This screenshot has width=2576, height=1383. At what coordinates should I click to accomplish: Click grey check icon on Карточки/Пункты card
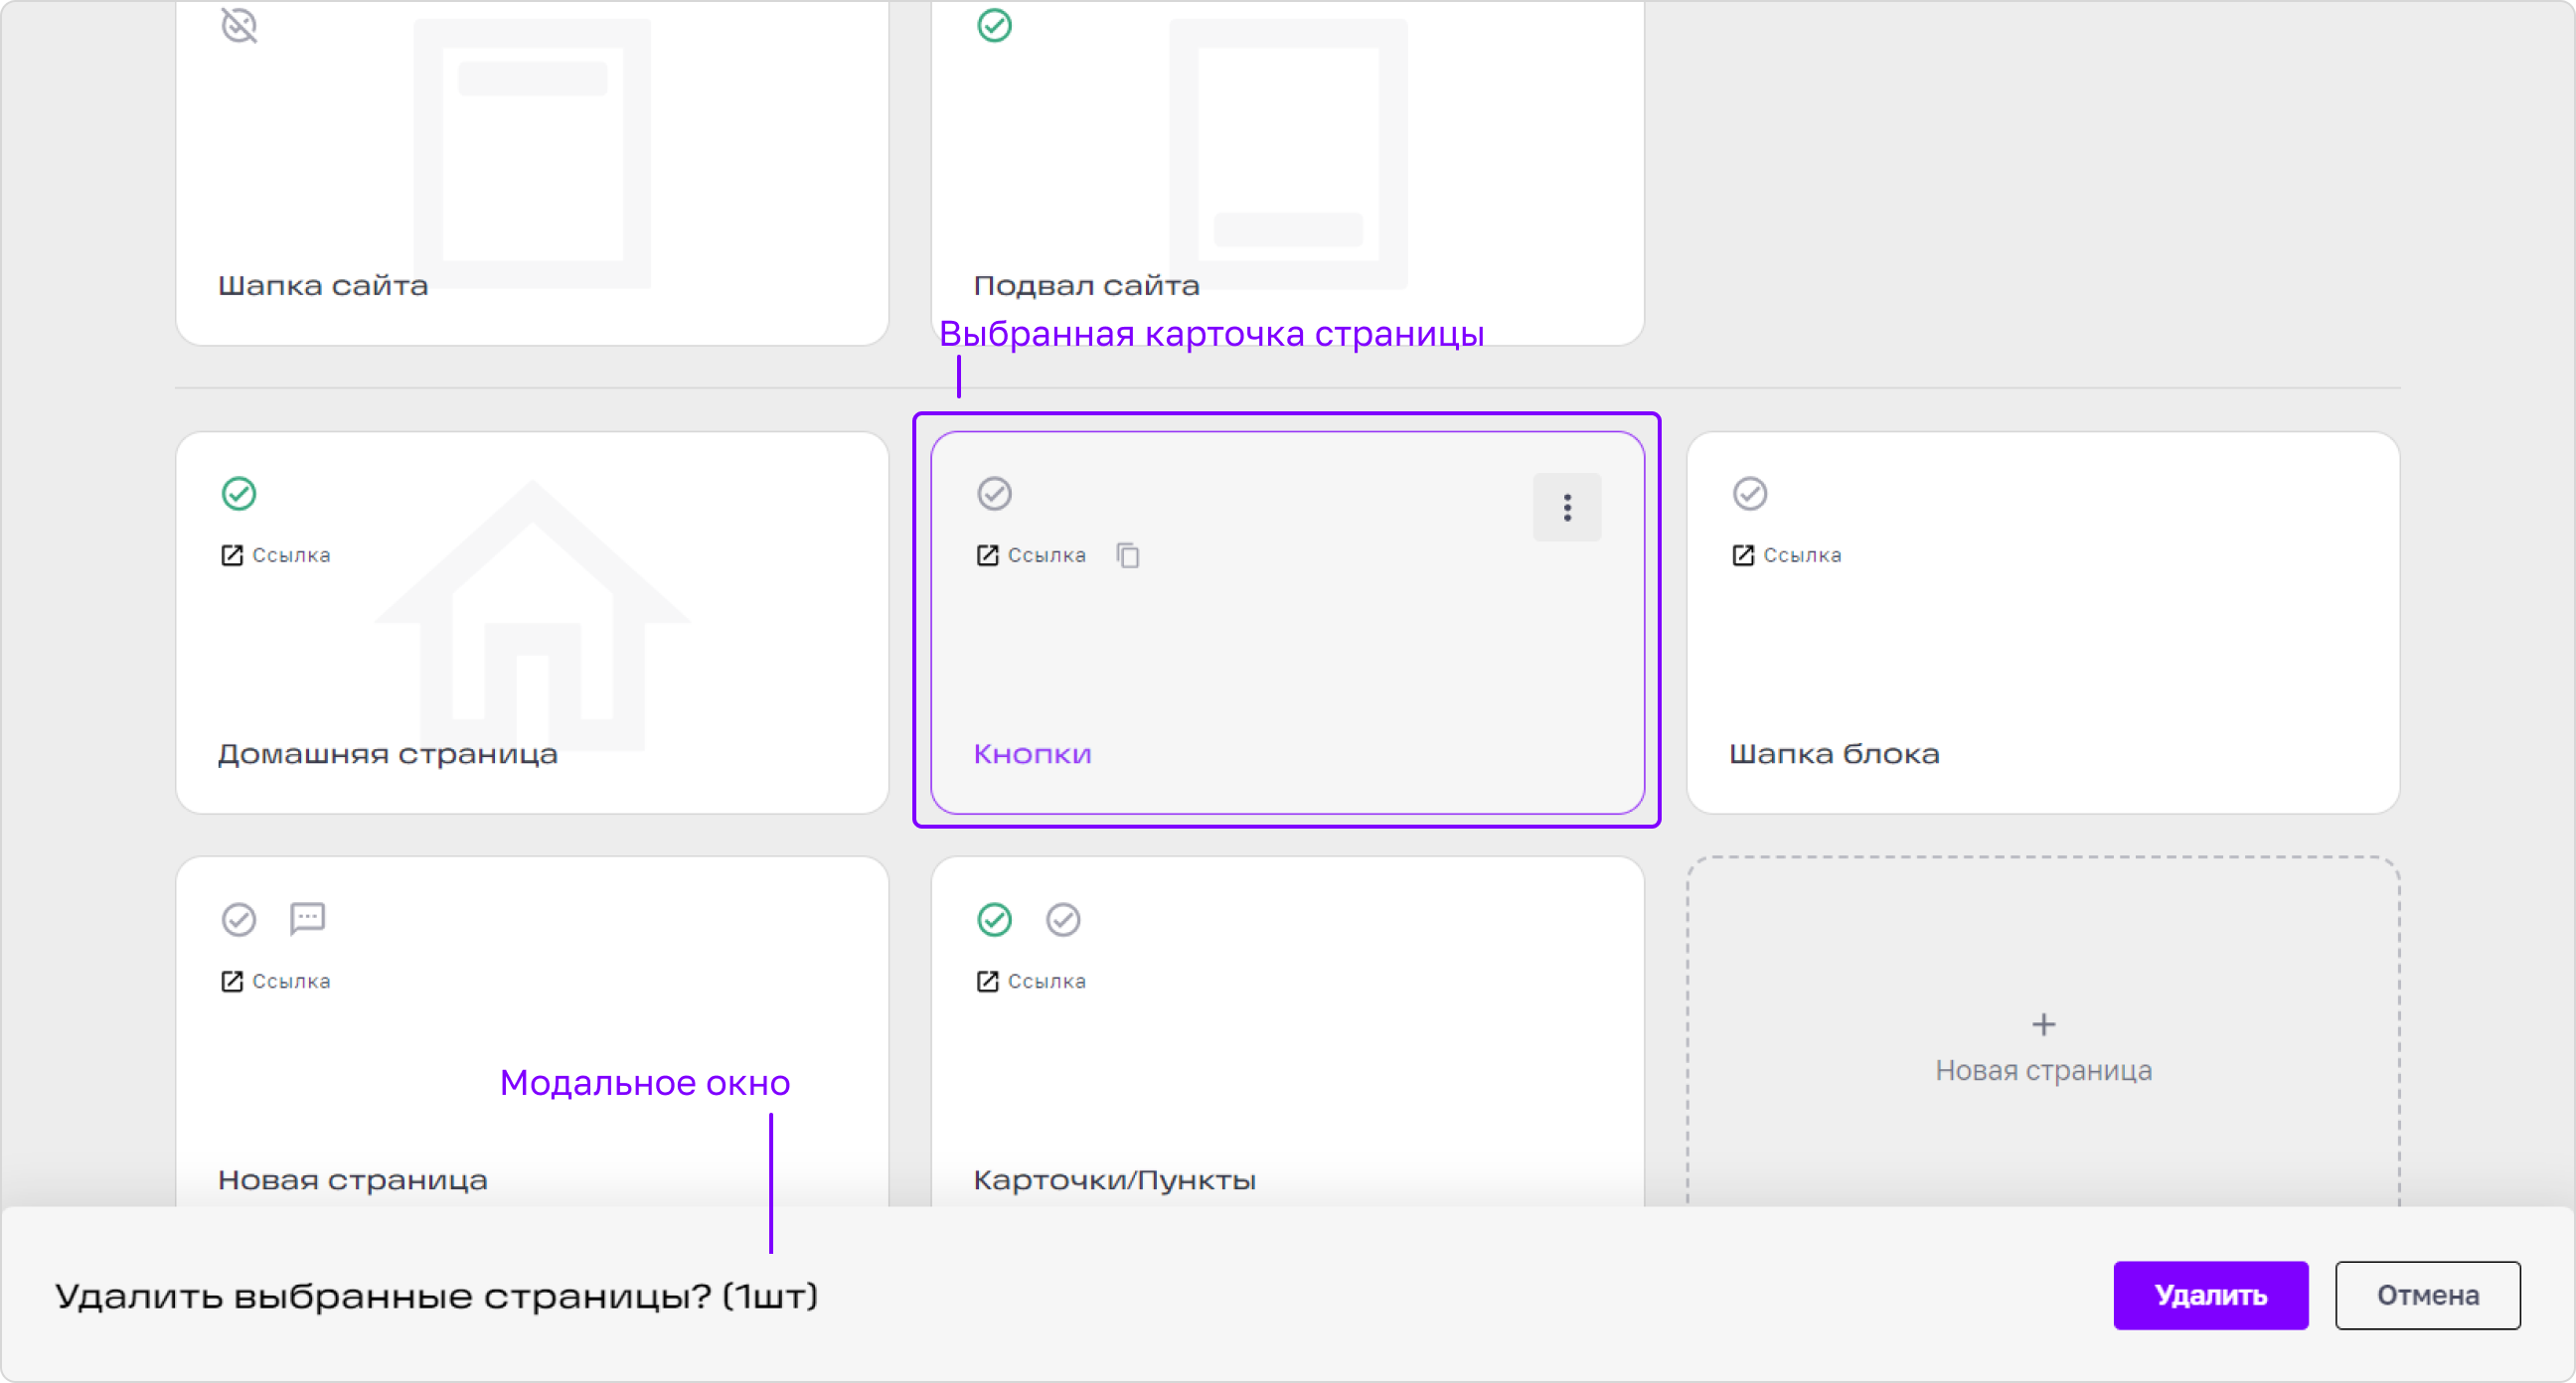[1063, 919]
